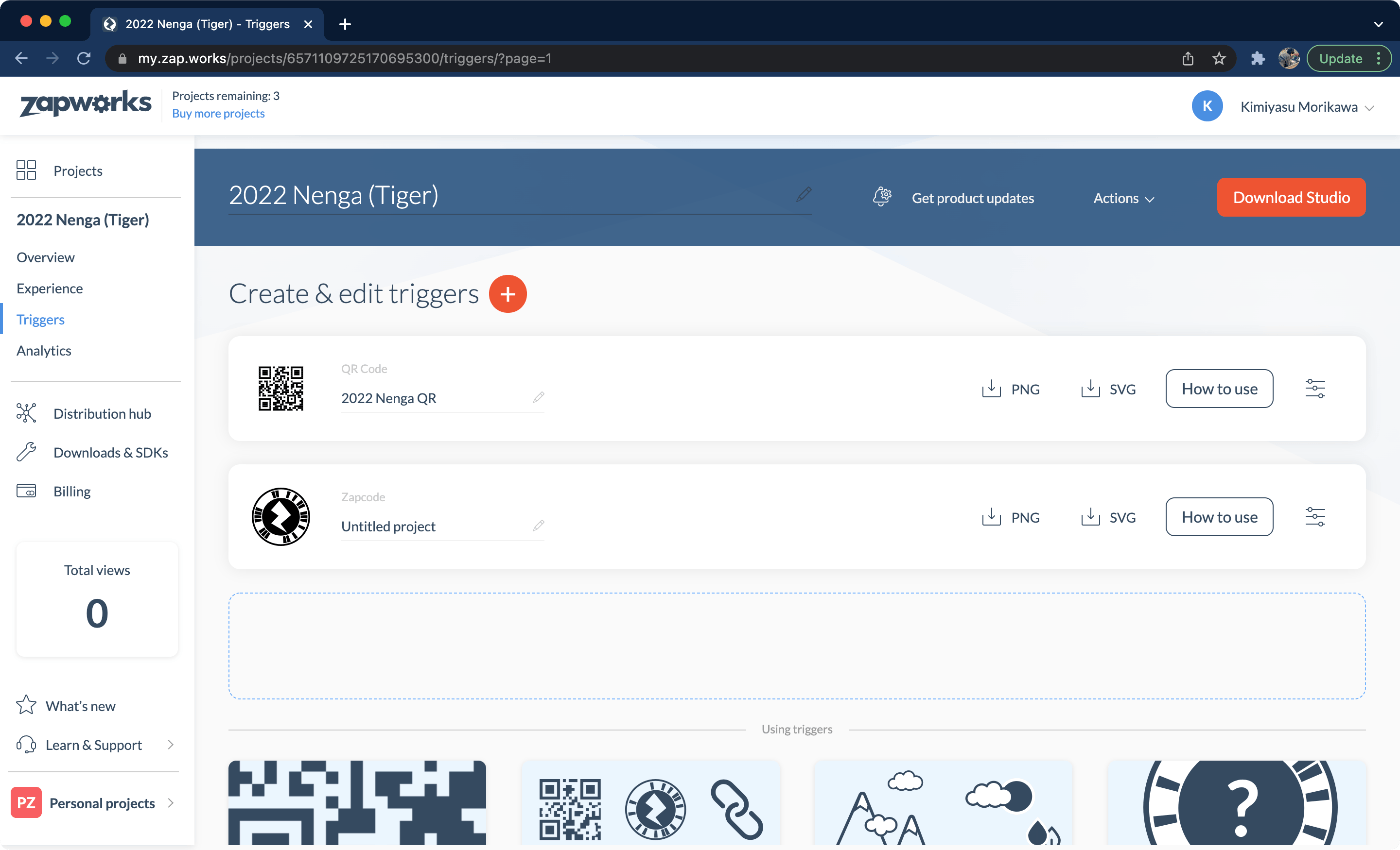The image size is (1400, 850).
Task: Click the pencil next to Untitled project
Action: click(x=538, y=526)
